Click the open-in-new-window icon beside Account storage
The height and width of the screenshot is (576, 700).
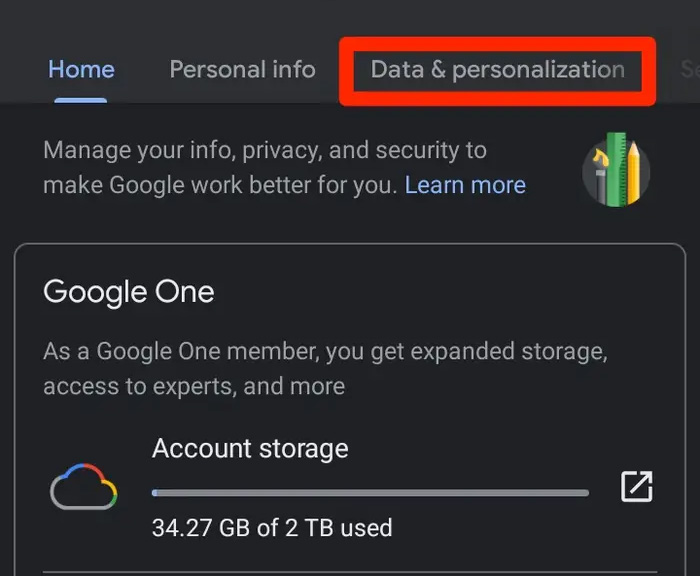[636, 487]
